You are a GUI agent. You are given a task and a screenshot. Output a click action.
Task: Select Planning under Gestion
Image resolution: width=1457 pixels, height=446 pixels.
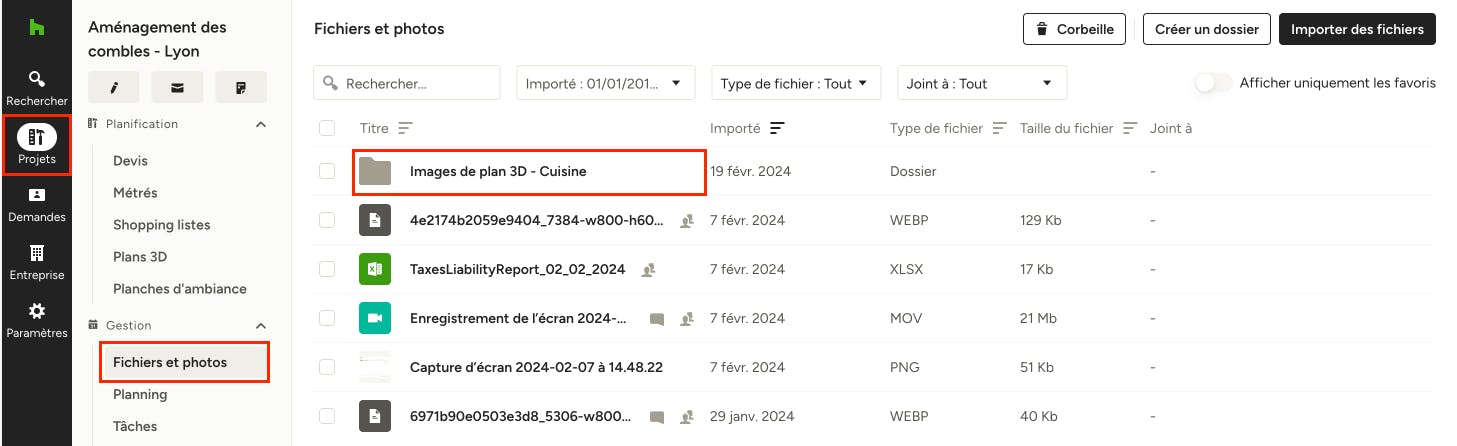tap(140, 394)
